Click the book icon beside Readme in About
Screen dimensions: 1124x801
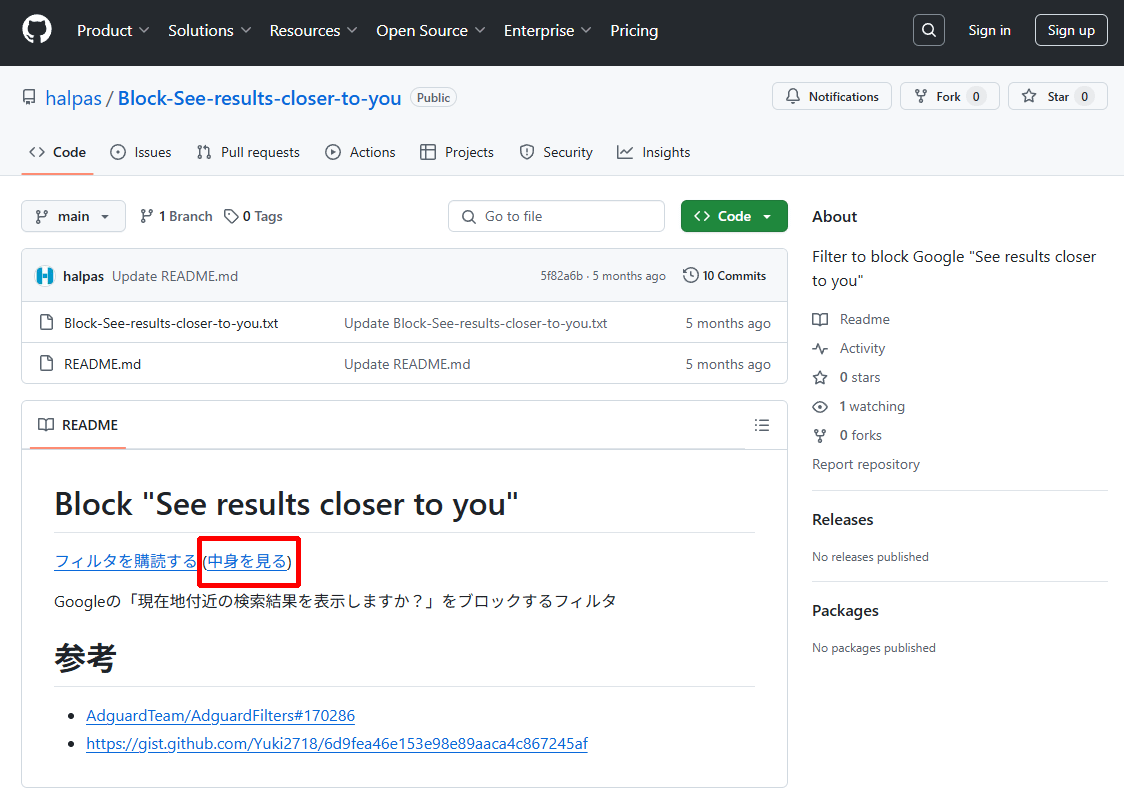click(820, 319)
